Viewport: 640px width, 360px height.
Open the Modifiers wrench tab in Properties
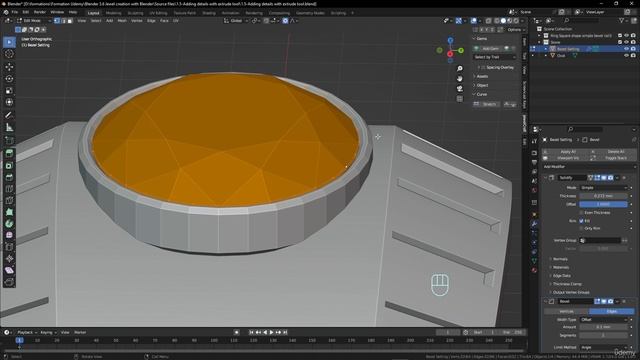[534, 224]
